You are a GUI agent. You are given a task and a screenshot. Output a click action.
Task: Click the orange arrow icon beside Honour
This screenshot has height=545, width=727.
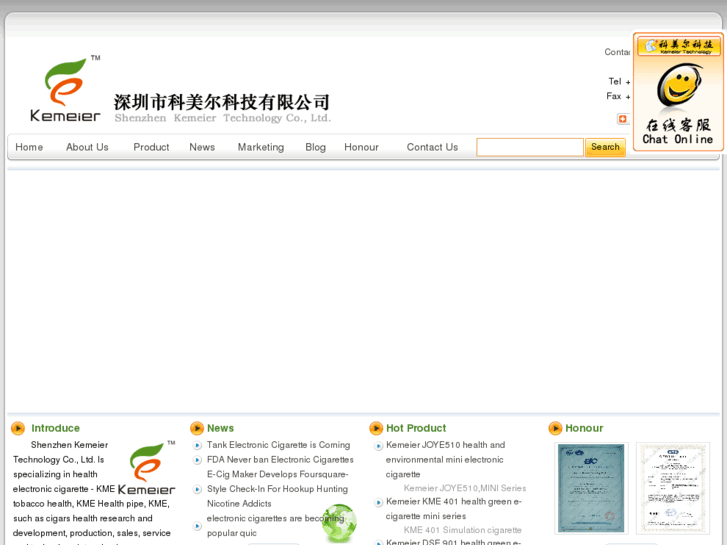coord(555,428)
